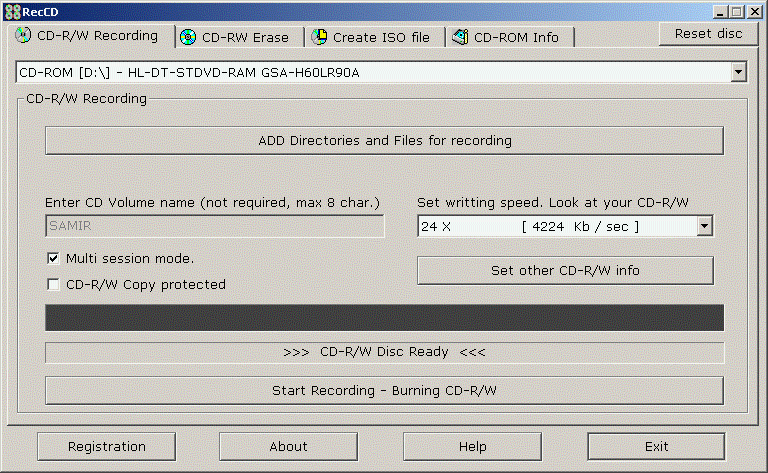
Task: Click the CD-RW Erase tab icon
Action: pos(187,38)
